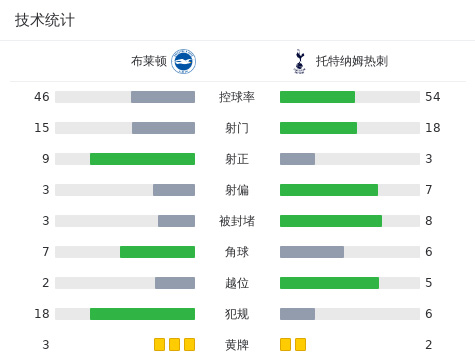Click Brighton's green corner kicks bar
This screenshot has height=360, width=475.
(157, 252)
